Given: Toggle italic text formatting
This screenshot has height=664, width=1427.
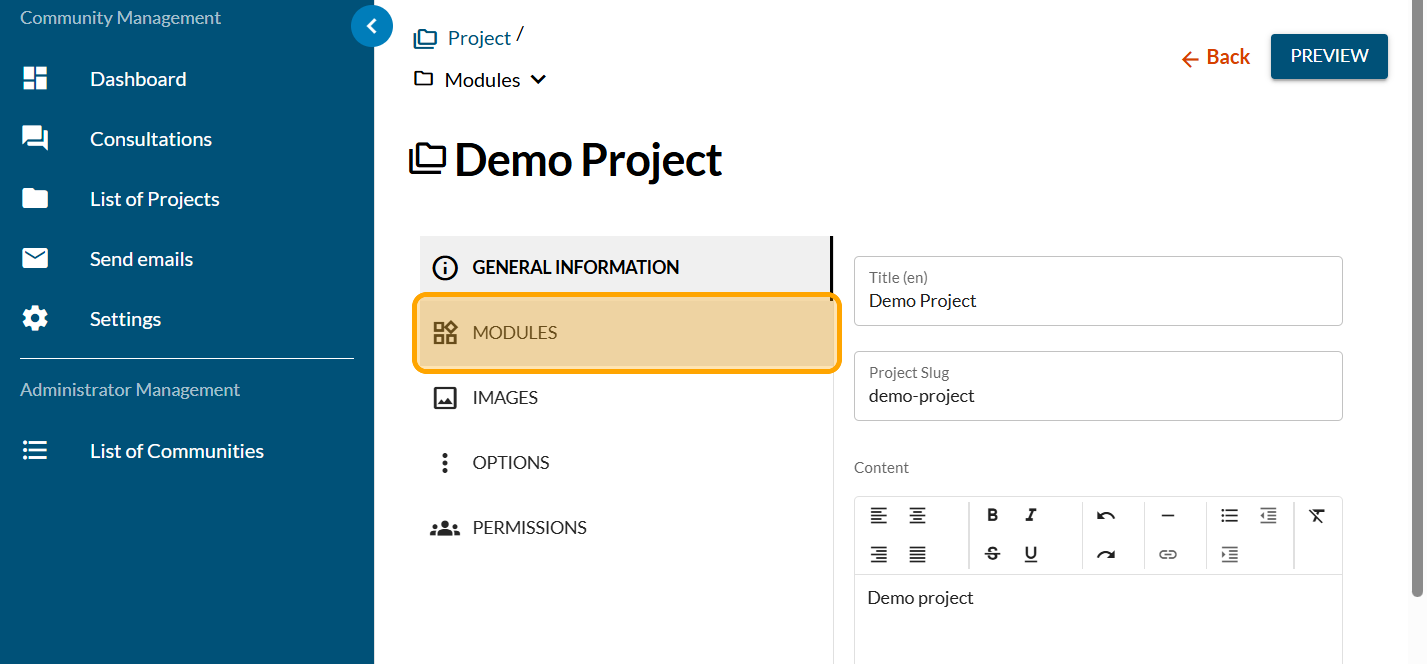Looking at the screenshot, I should (x=1030, y=516).
